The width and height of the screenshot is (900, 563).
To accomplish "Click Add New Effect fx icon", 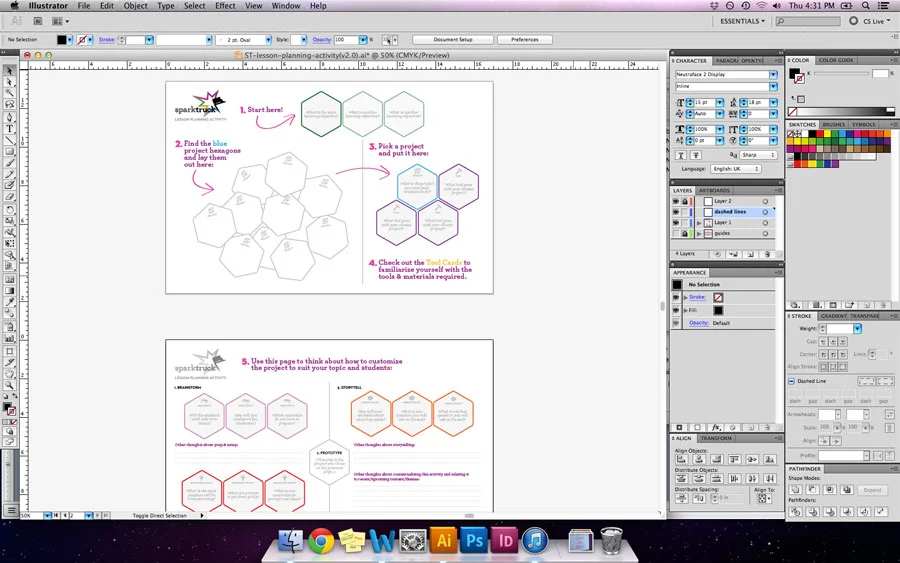I will tap(716, 428).
